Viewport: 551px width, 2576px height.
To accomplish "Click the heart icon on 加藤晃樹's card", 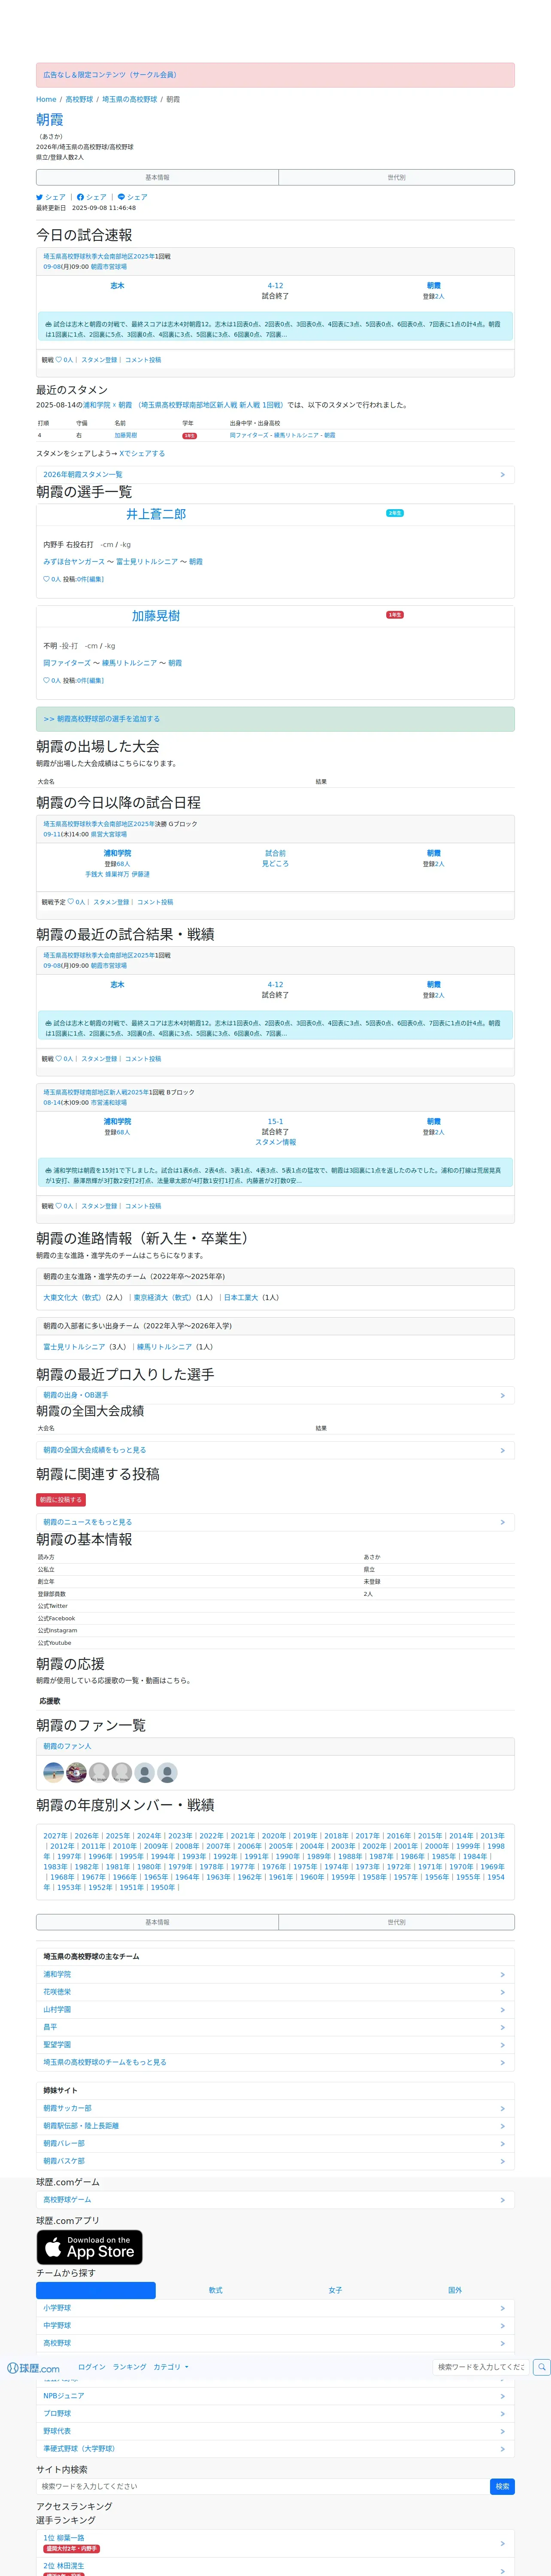I will tap(46, 680).
